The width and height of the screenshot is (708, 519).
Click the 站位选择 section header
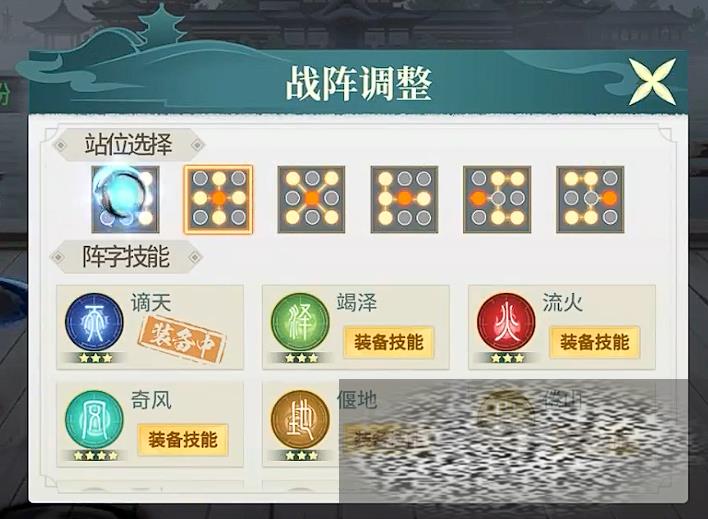pyautogui.click(x=128, y=145)
